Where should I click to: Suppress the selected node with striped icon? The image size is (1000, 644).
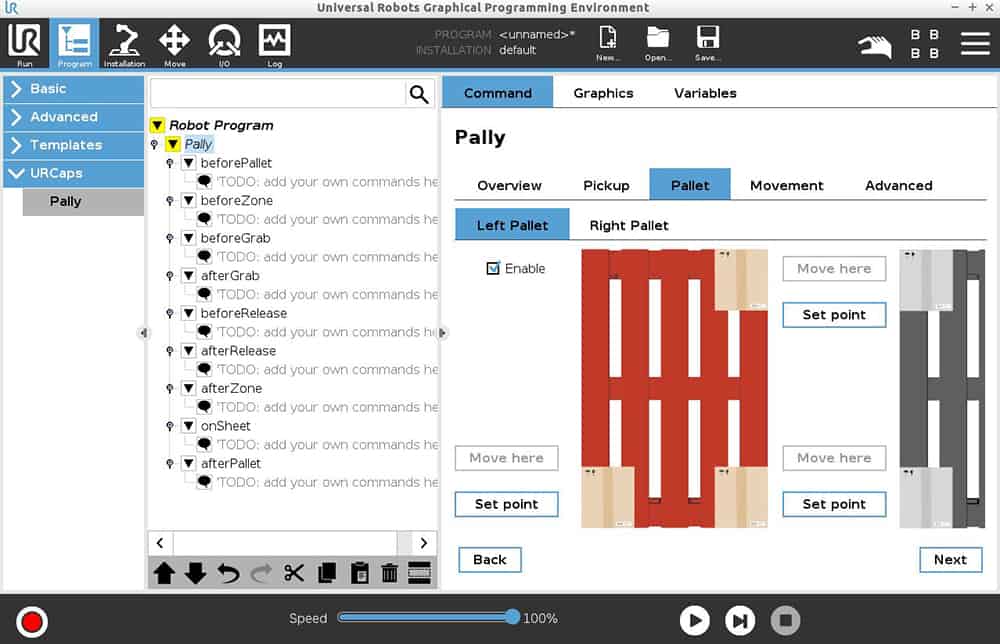tap(419, 573)
